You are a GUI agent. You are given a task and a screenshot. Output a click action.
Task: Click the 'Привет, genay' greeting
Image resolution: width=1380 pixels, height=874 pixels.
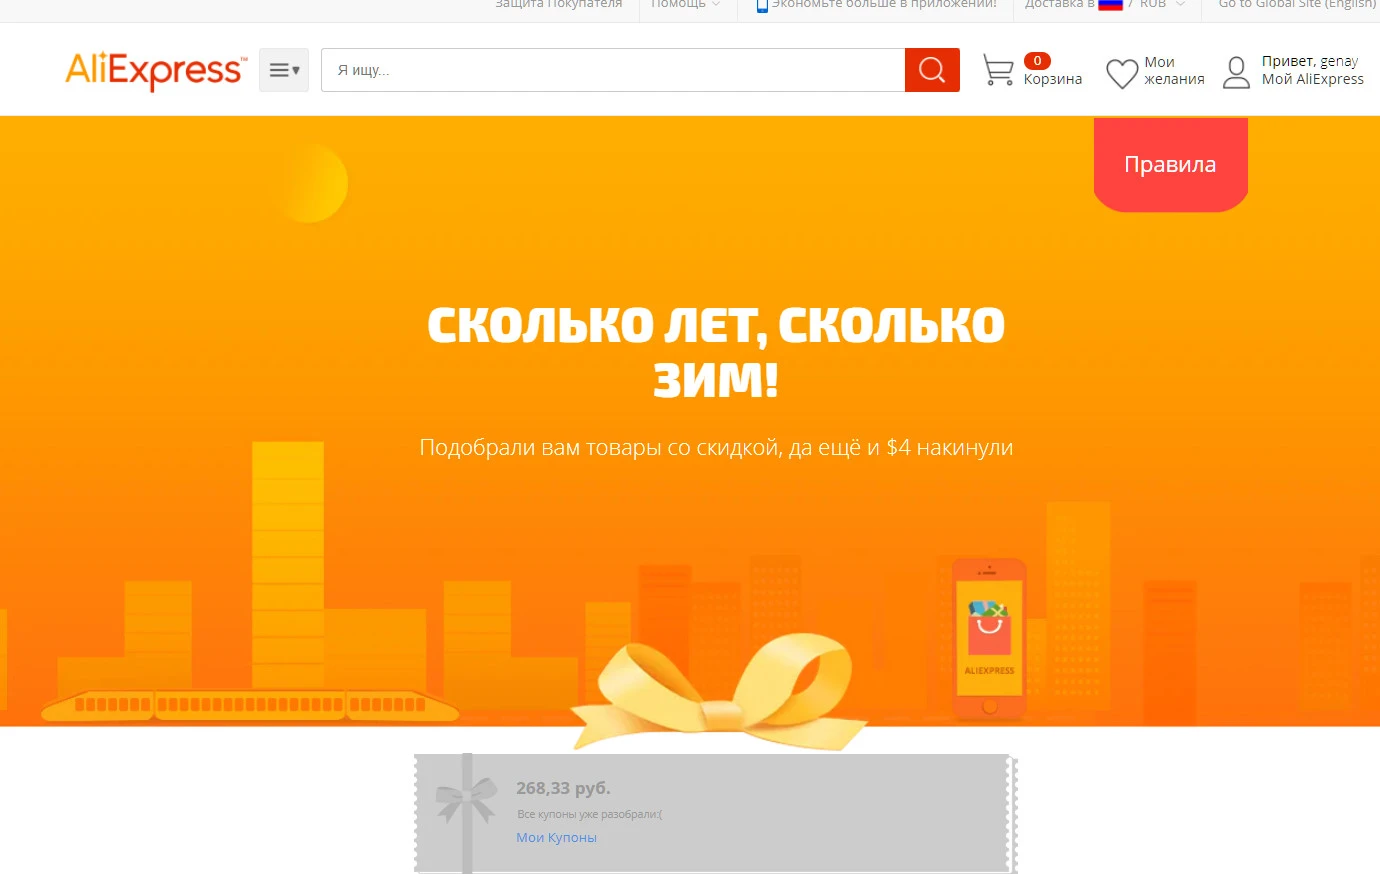[x=1310, y=61]
